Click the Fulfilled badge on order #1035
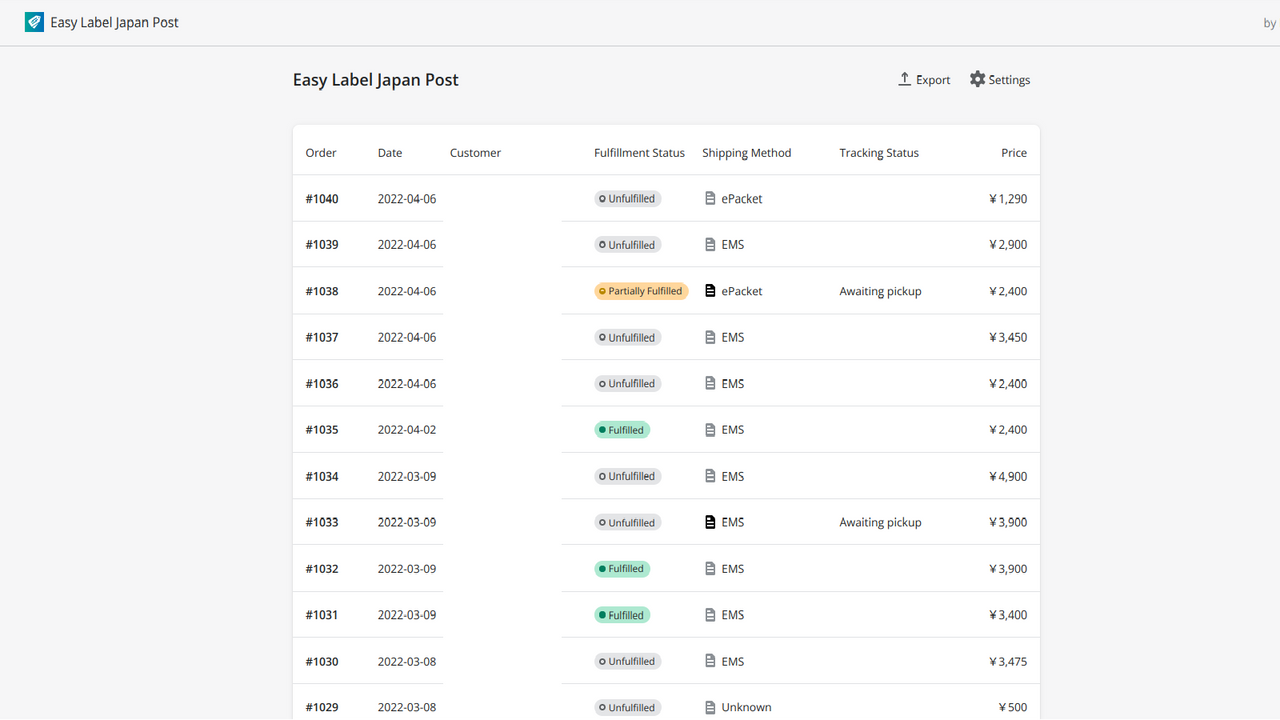Screen dimensions: 1280x720 [622, 429]
